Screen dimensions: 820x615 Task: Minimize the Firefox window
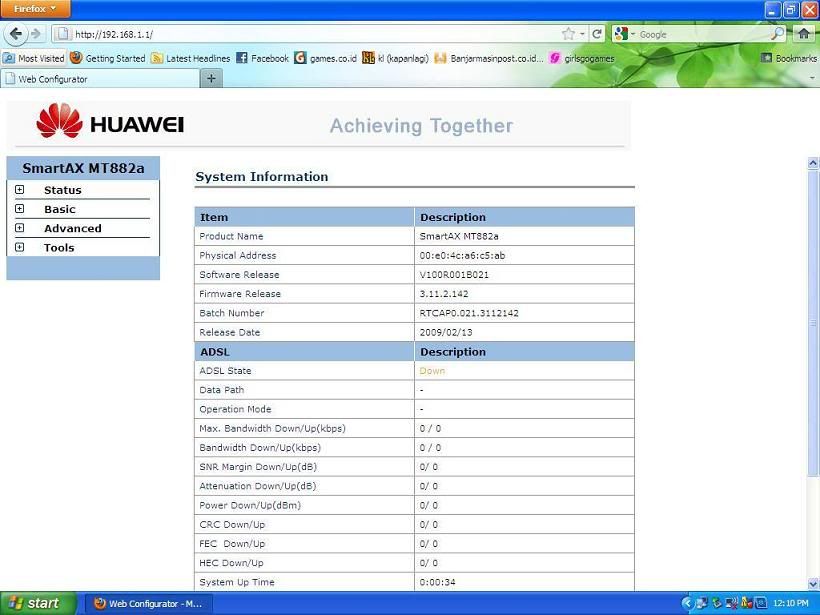click(x=772, y=9)
